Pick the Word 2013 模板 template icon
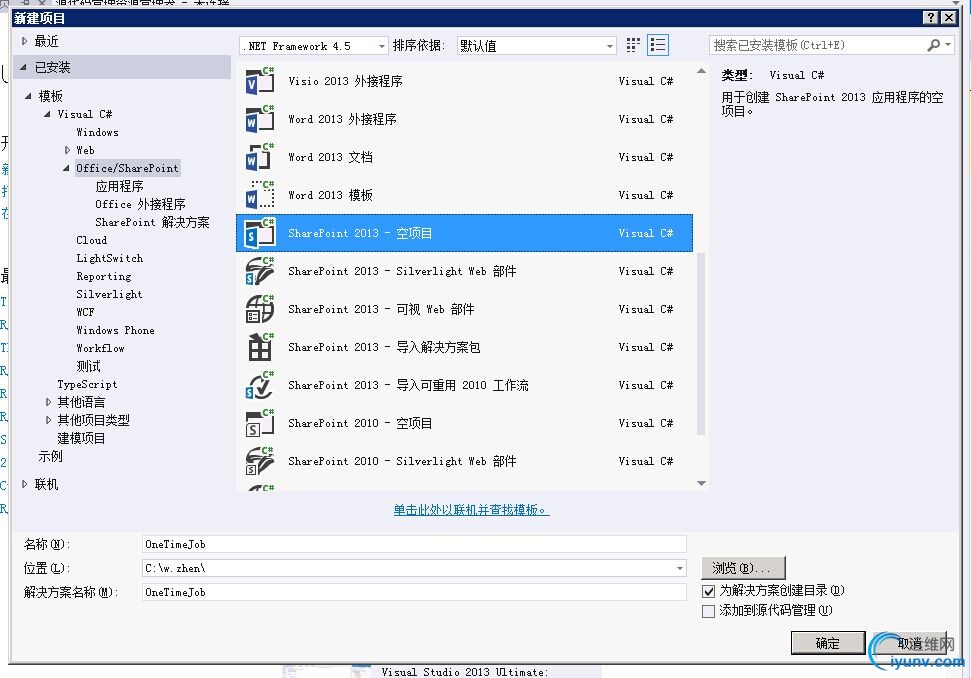Screen dimensions: 971x678 pos(259,194)
